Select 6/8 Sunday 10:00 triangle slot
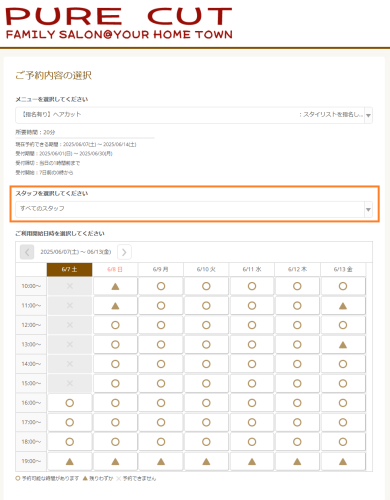This screenshot has height=500, width=390. pyautogui.click(x=115, y=286)
